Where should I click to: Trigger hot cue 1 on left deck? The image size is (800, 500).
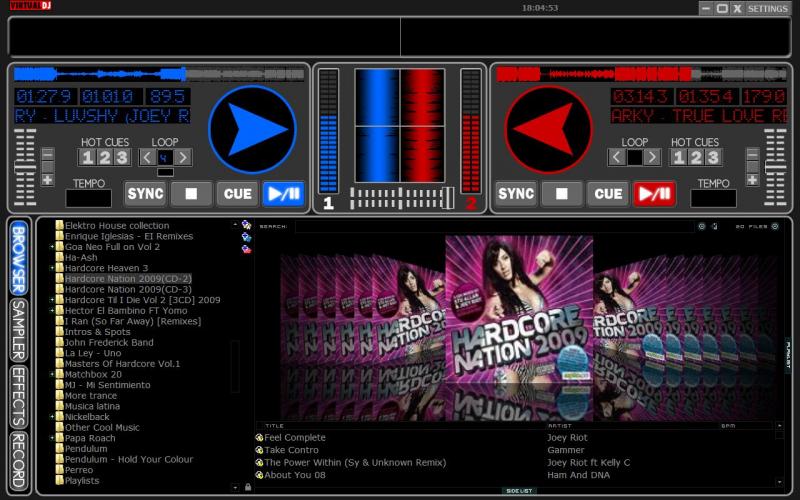click(87, 157)
